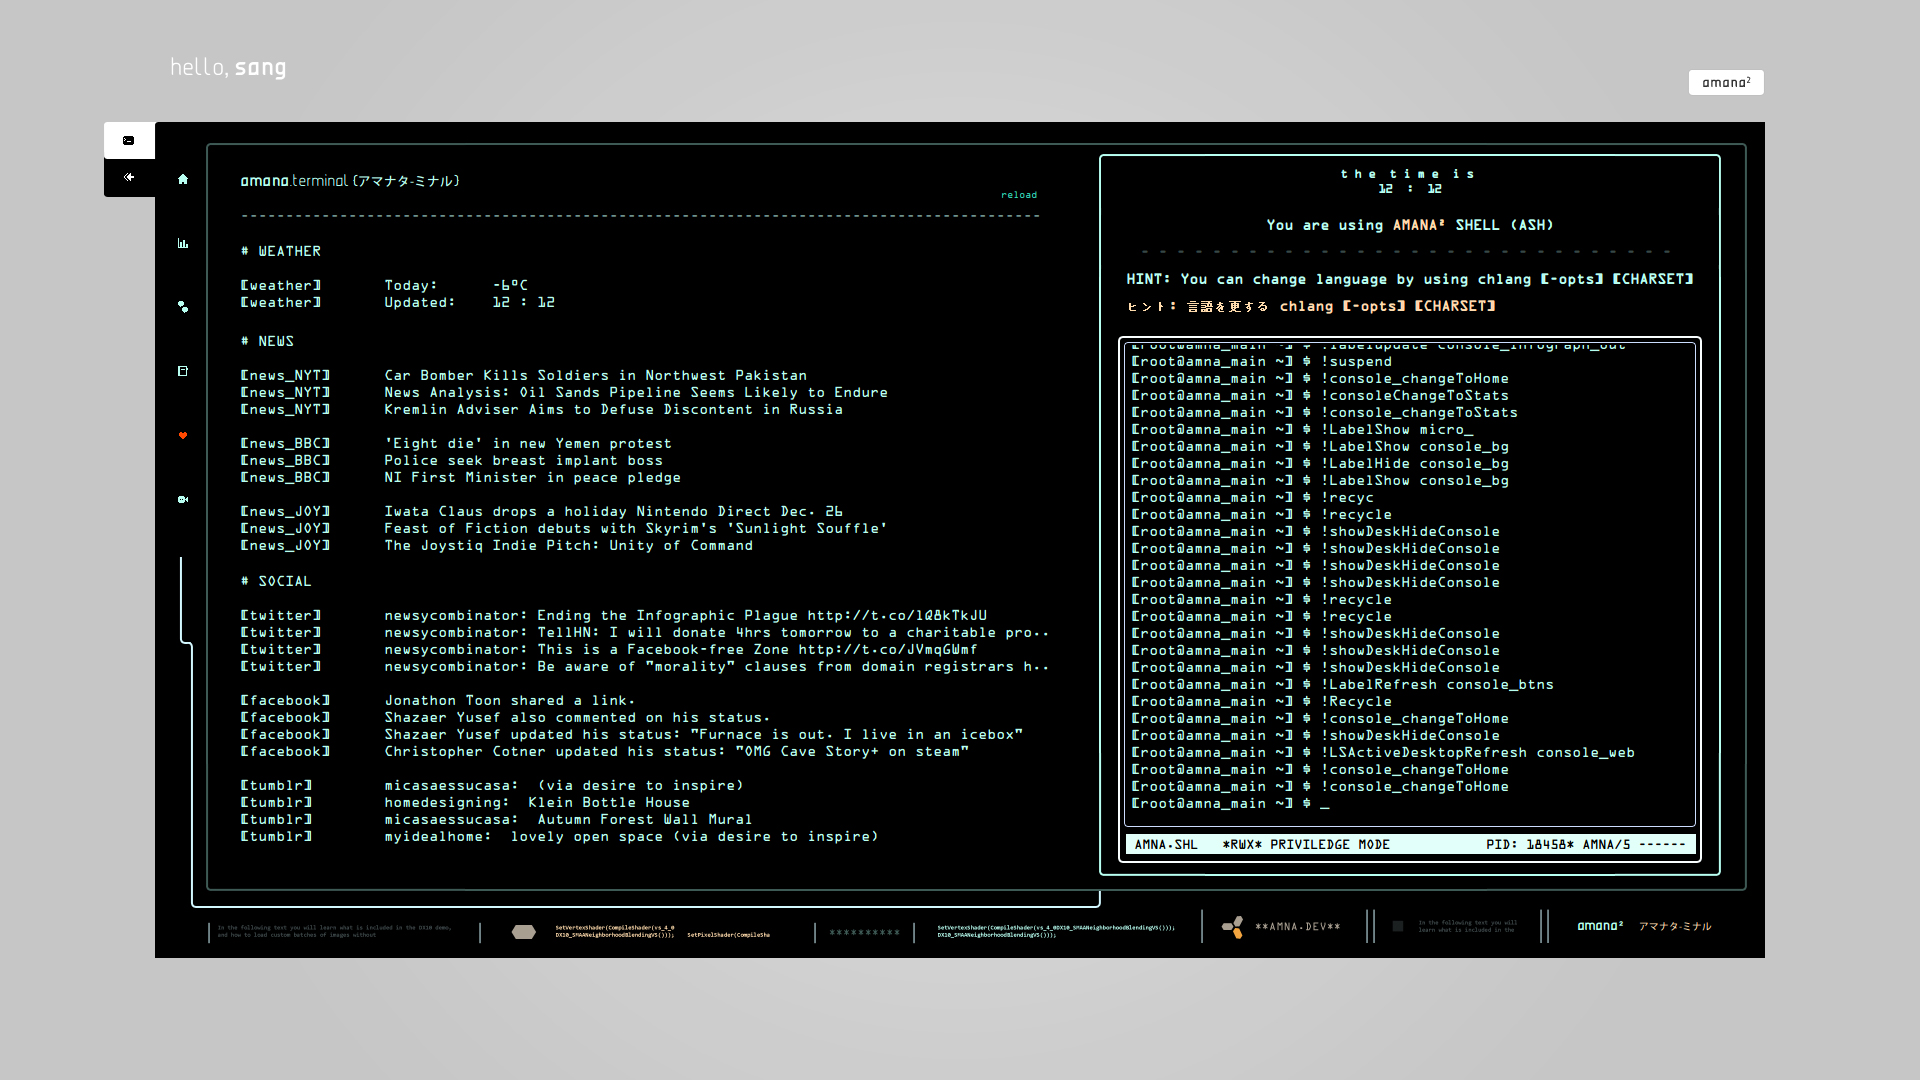The image size is (1920, 1080).
Task: Click the red heart favorites icon
Action: pyautogui.click(x=183, y=435)
